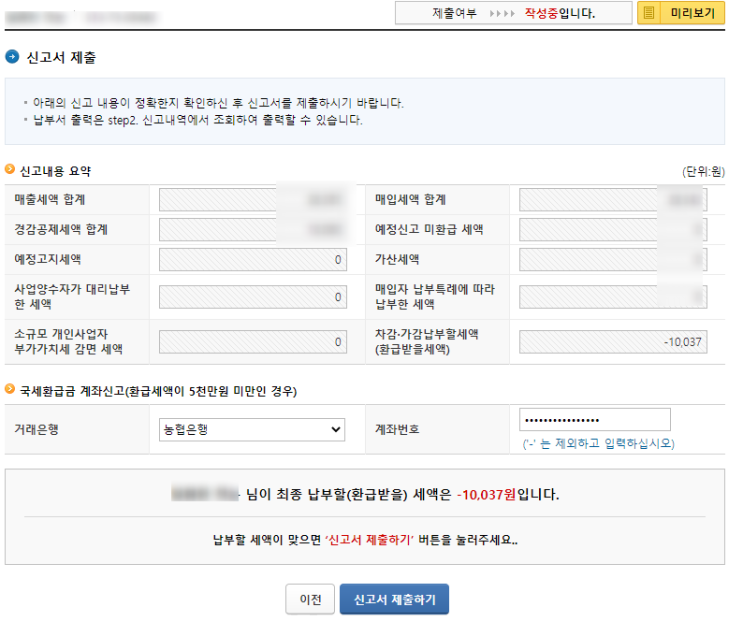
Task: Click the '아래의 신고 내용이 정확한지' instruction line
Action: click(x=218, y=103)
